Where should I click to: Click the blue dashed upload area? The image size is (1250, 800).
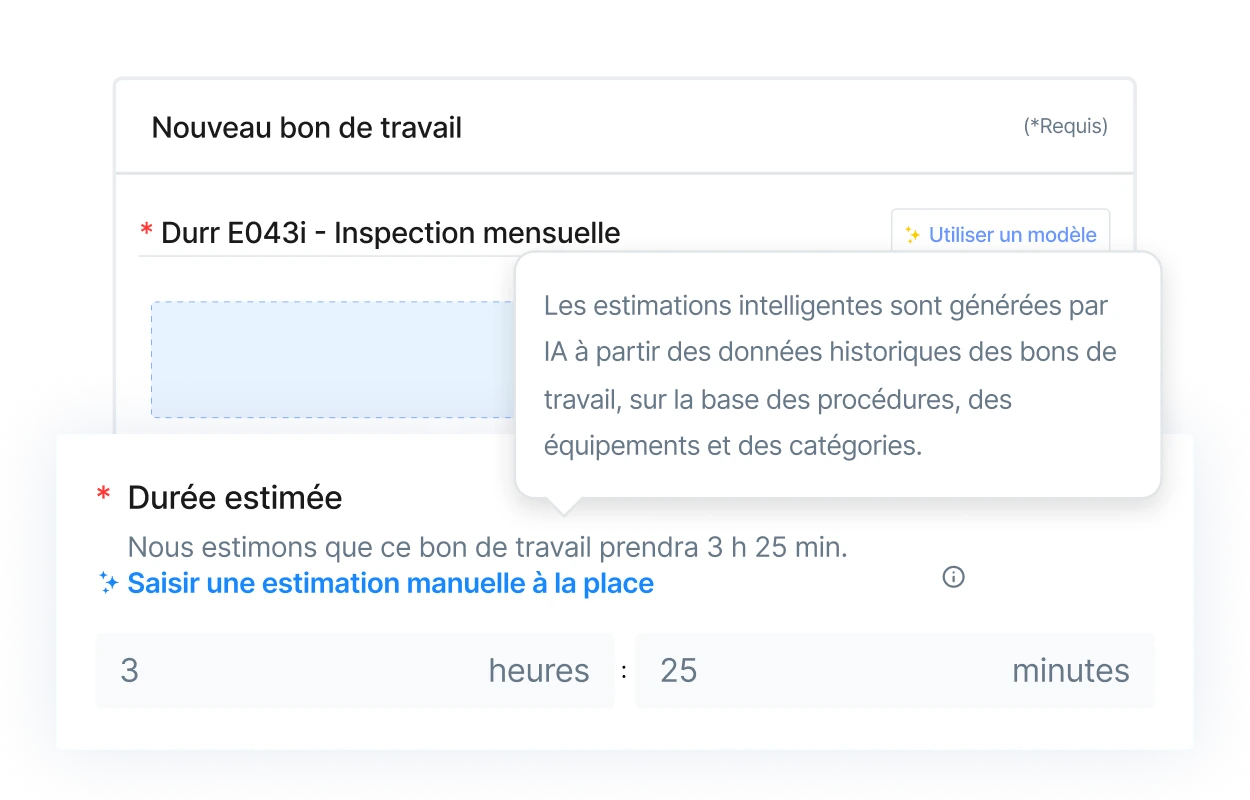click(333, 359)
